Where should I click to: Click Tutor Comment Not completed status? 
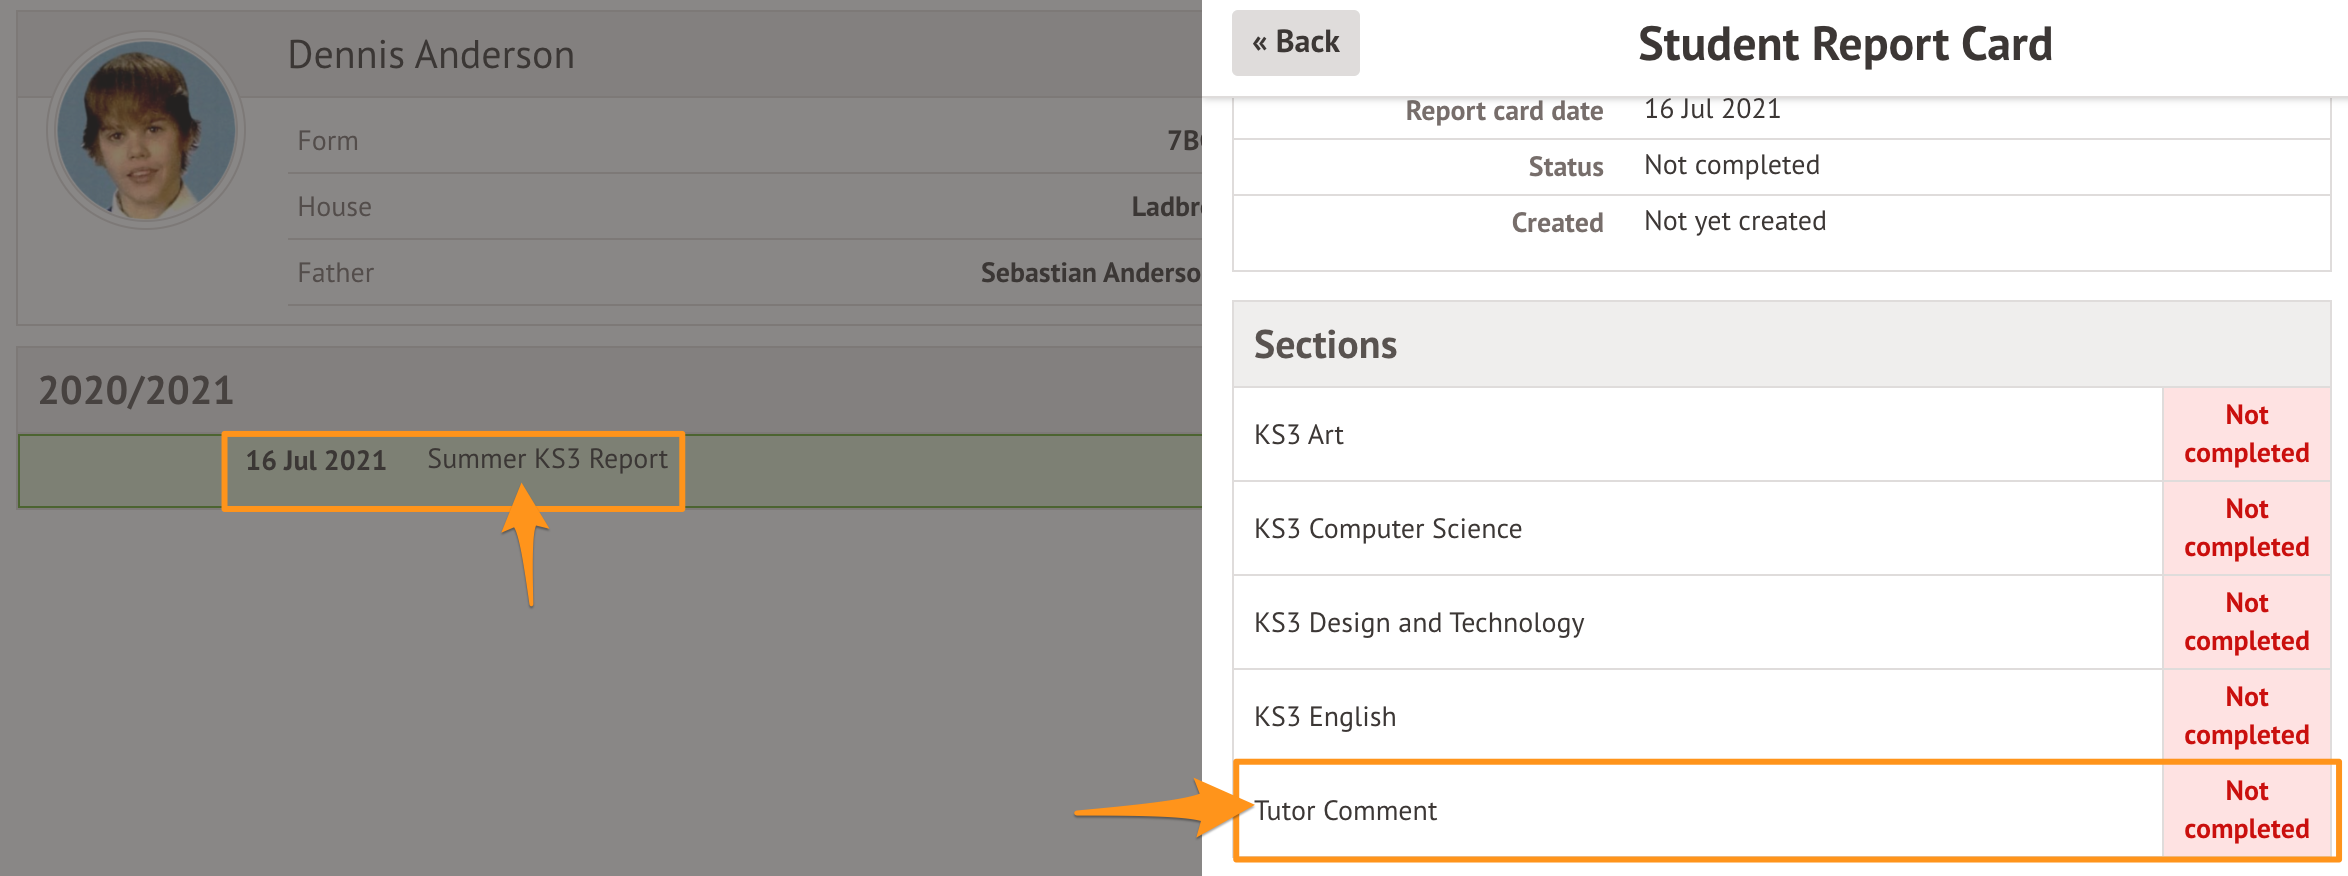[x=2246, y=811]
